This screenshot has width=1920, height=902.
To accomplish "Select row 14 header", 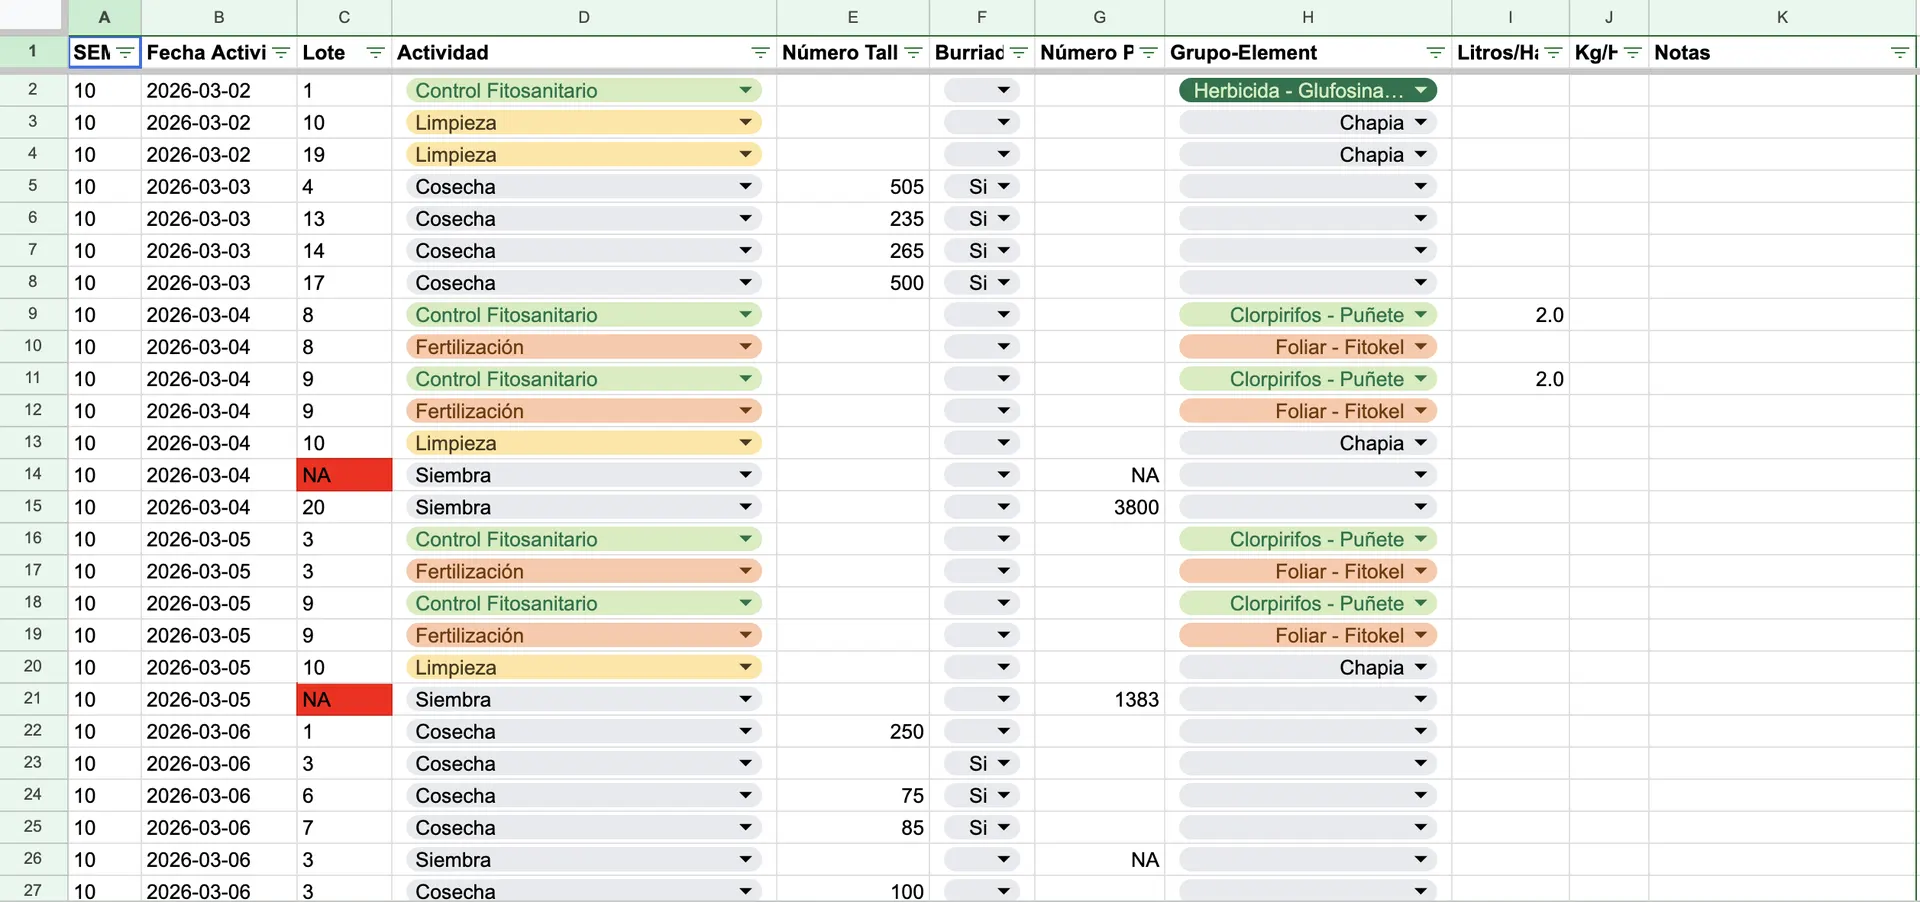I will pyautogui.click(x=33, y=475).
